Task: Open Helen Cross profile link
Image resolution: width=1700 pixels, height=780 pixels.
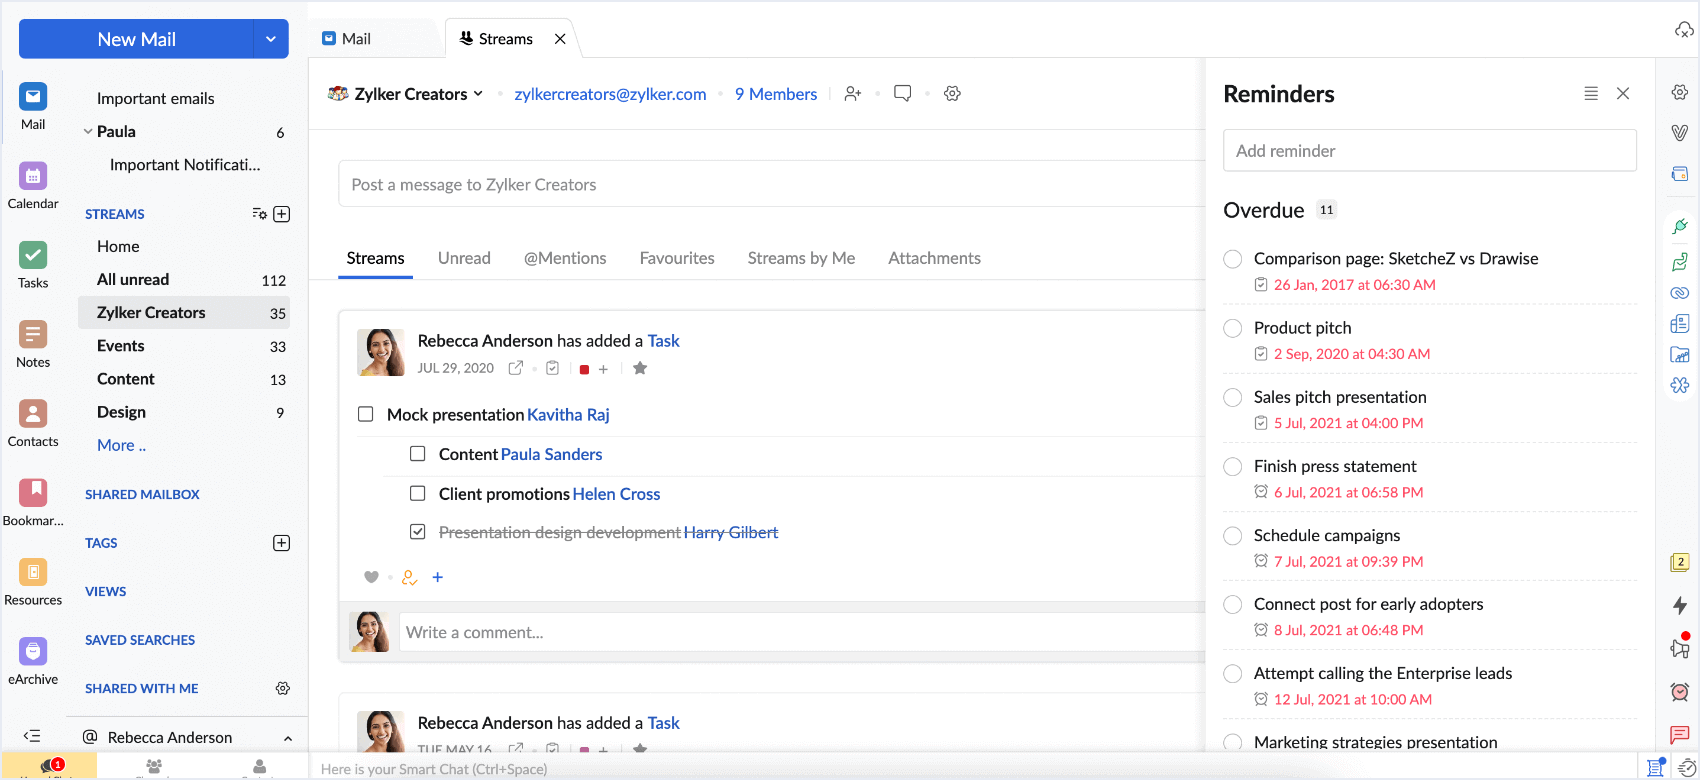Action: coord(616,493)
